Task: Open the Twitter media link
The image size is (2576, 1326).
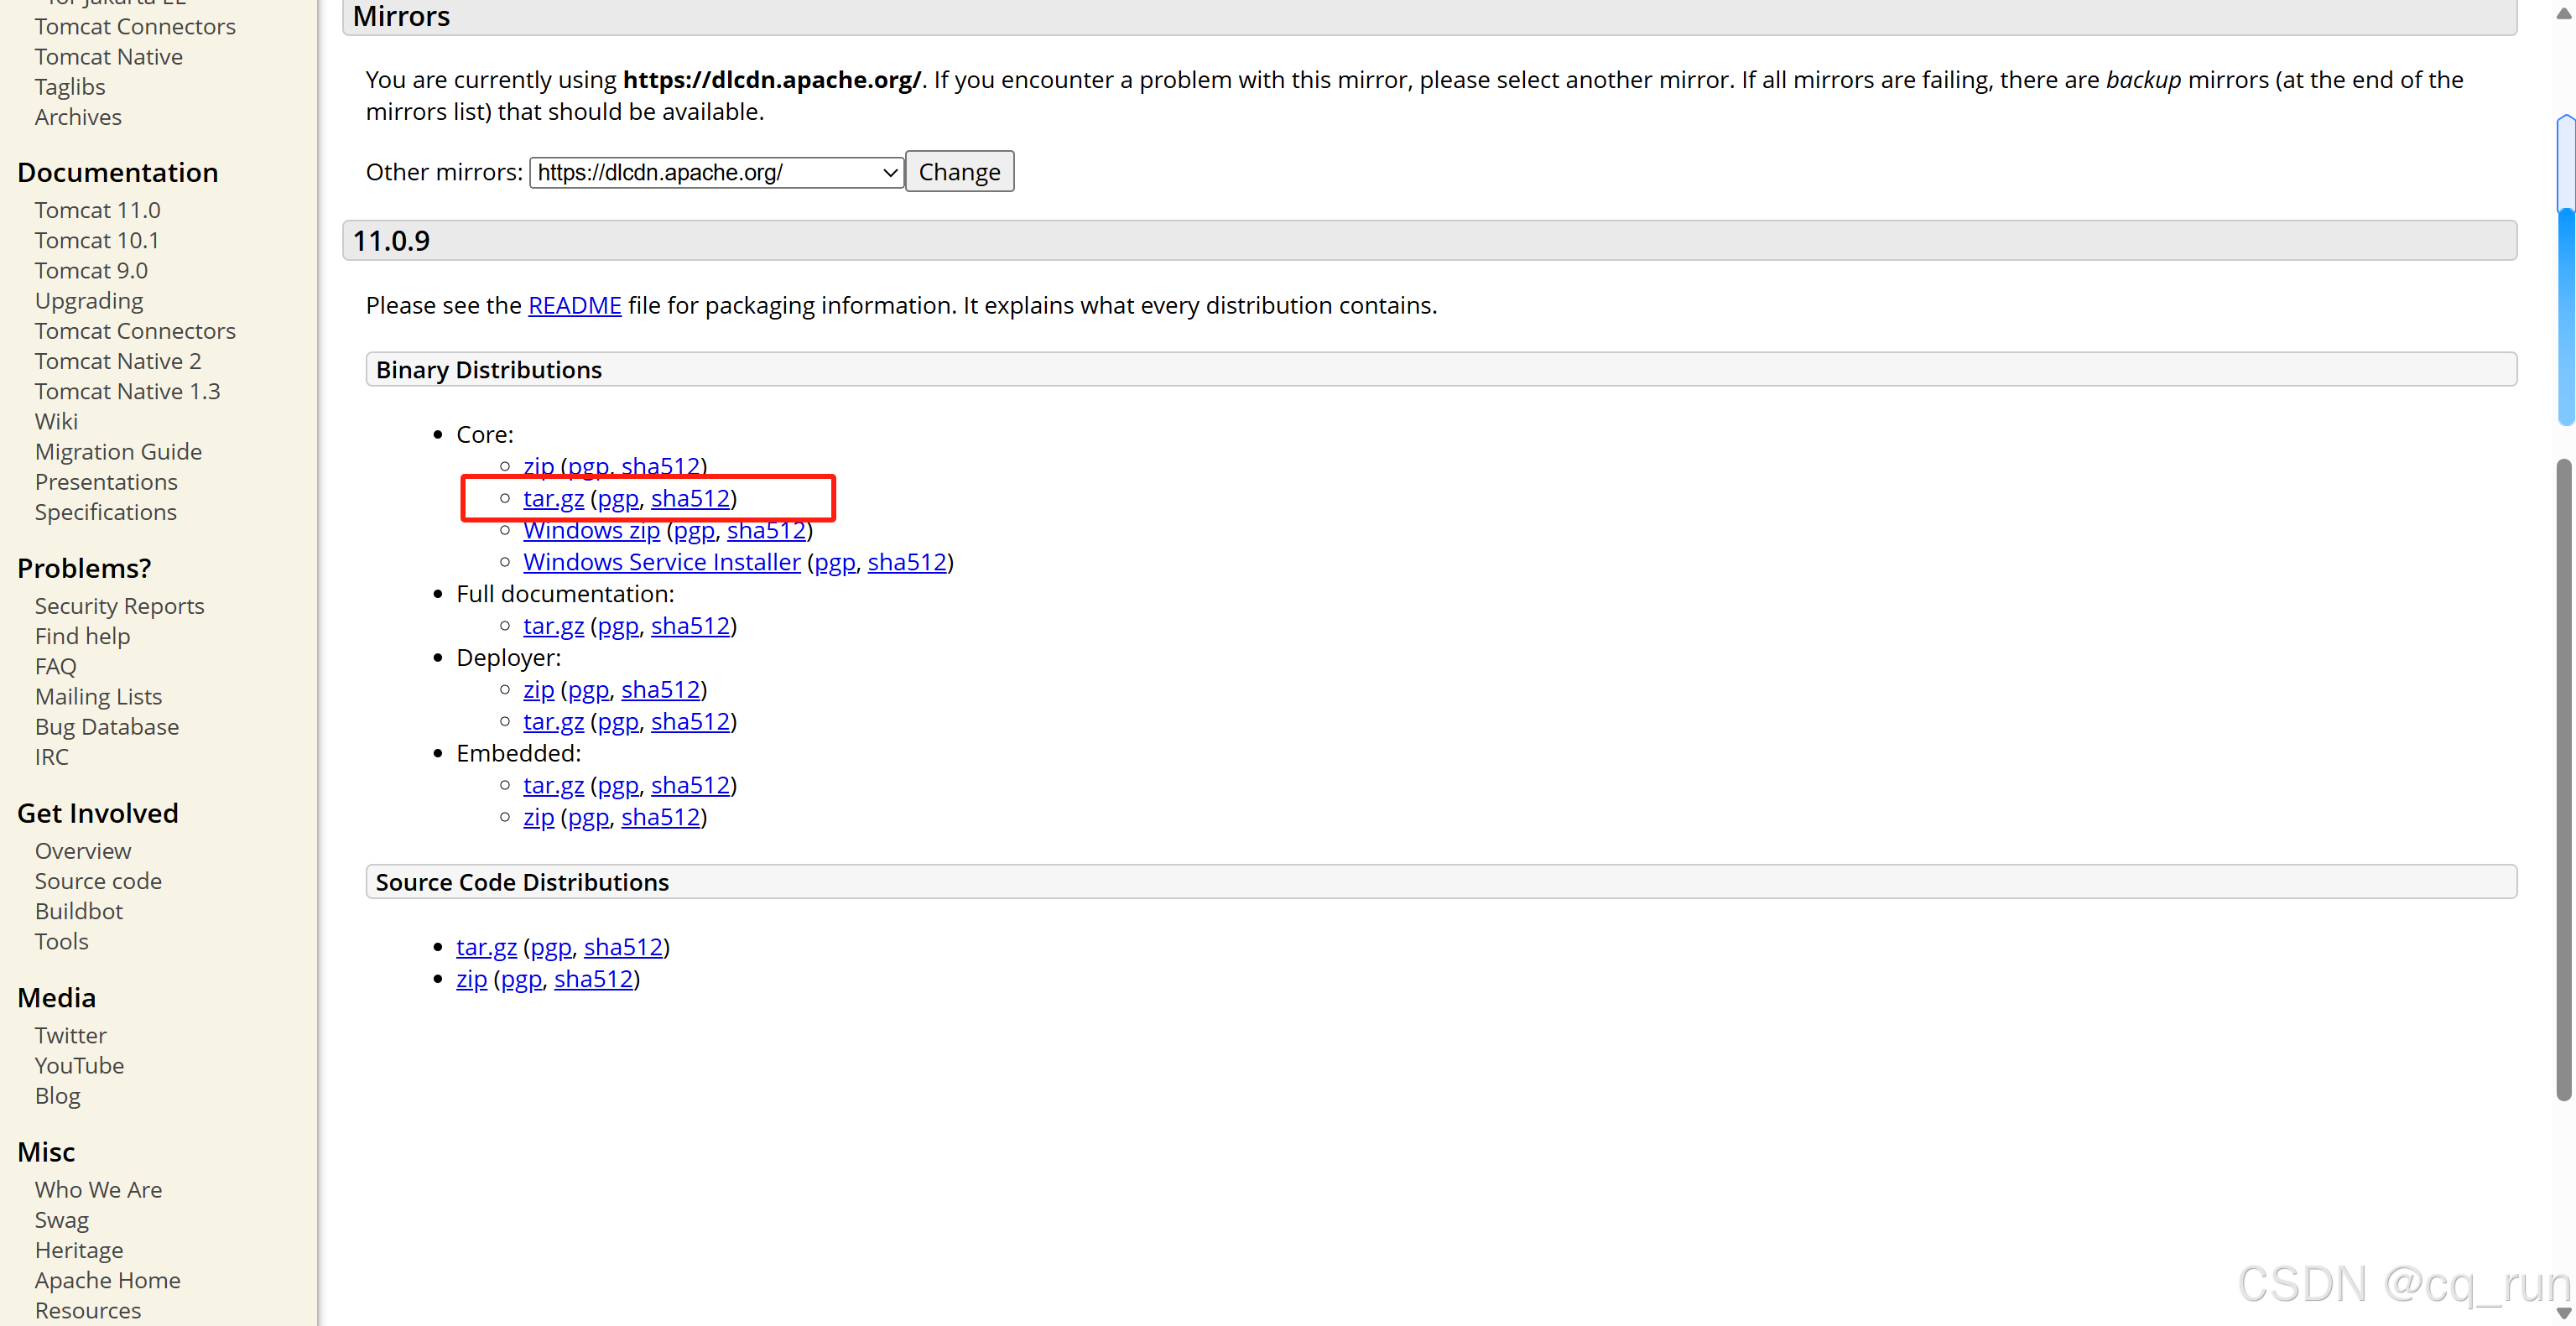Action: tap(70, 1035)
